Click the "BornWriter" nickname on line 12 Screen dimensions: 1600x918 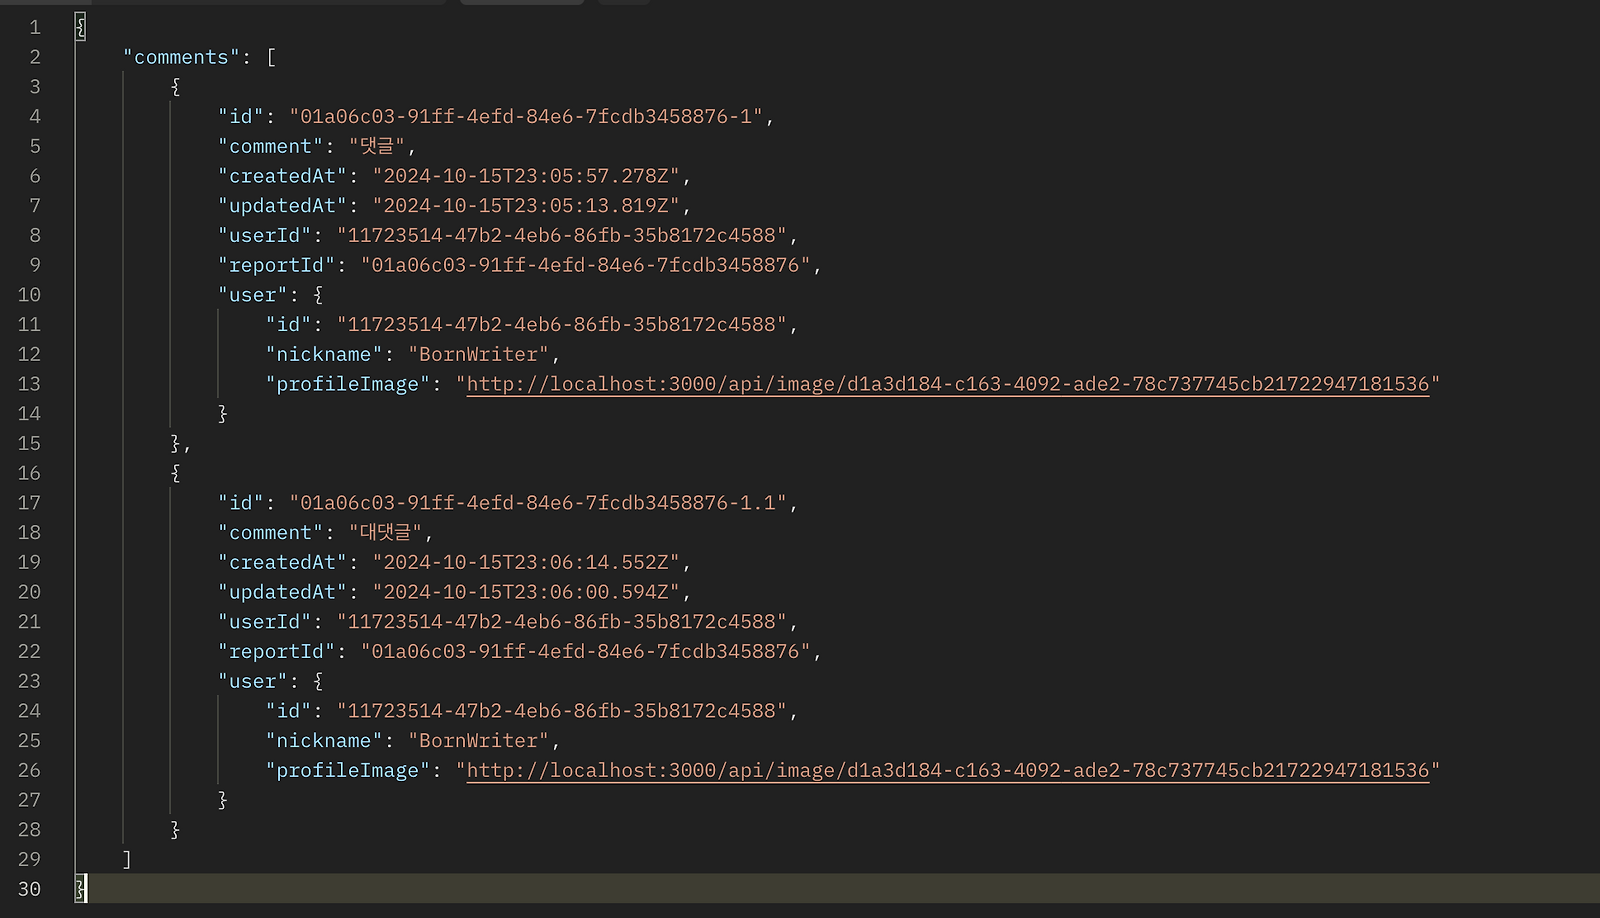478,354
